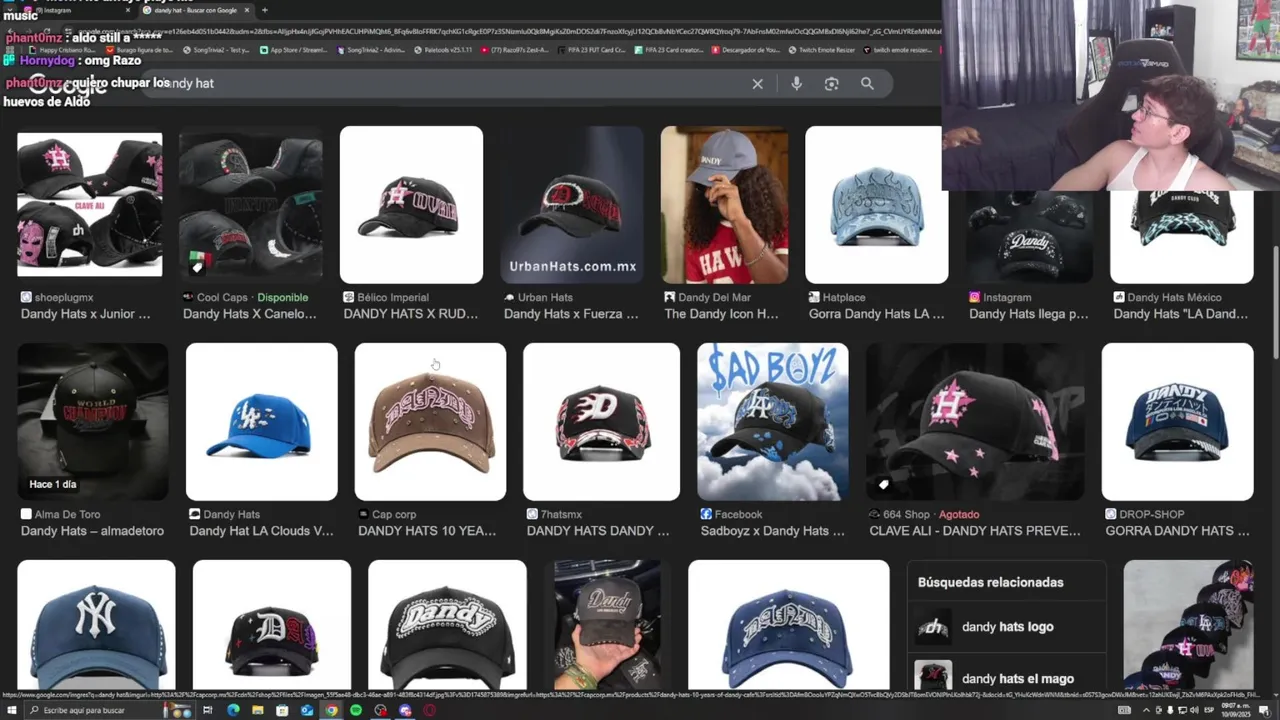Click the Instagram source label
Viewport: 1280px width, 720px height.
(x=1007, y=297)
